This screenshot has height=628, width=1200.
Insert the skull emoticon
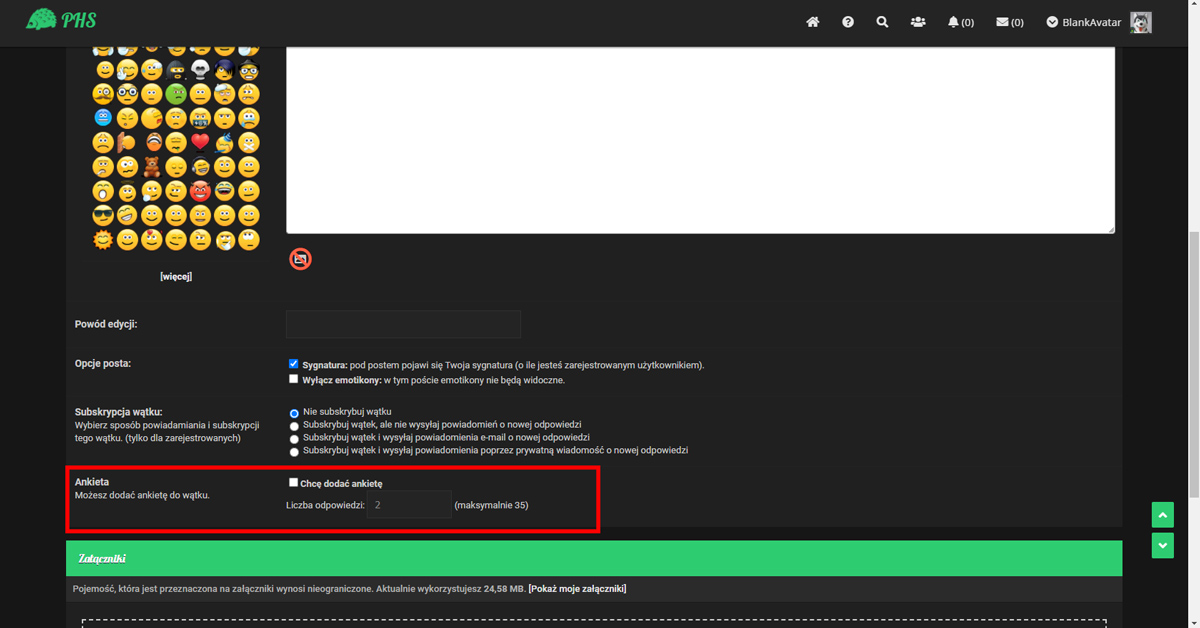(200, 70)
